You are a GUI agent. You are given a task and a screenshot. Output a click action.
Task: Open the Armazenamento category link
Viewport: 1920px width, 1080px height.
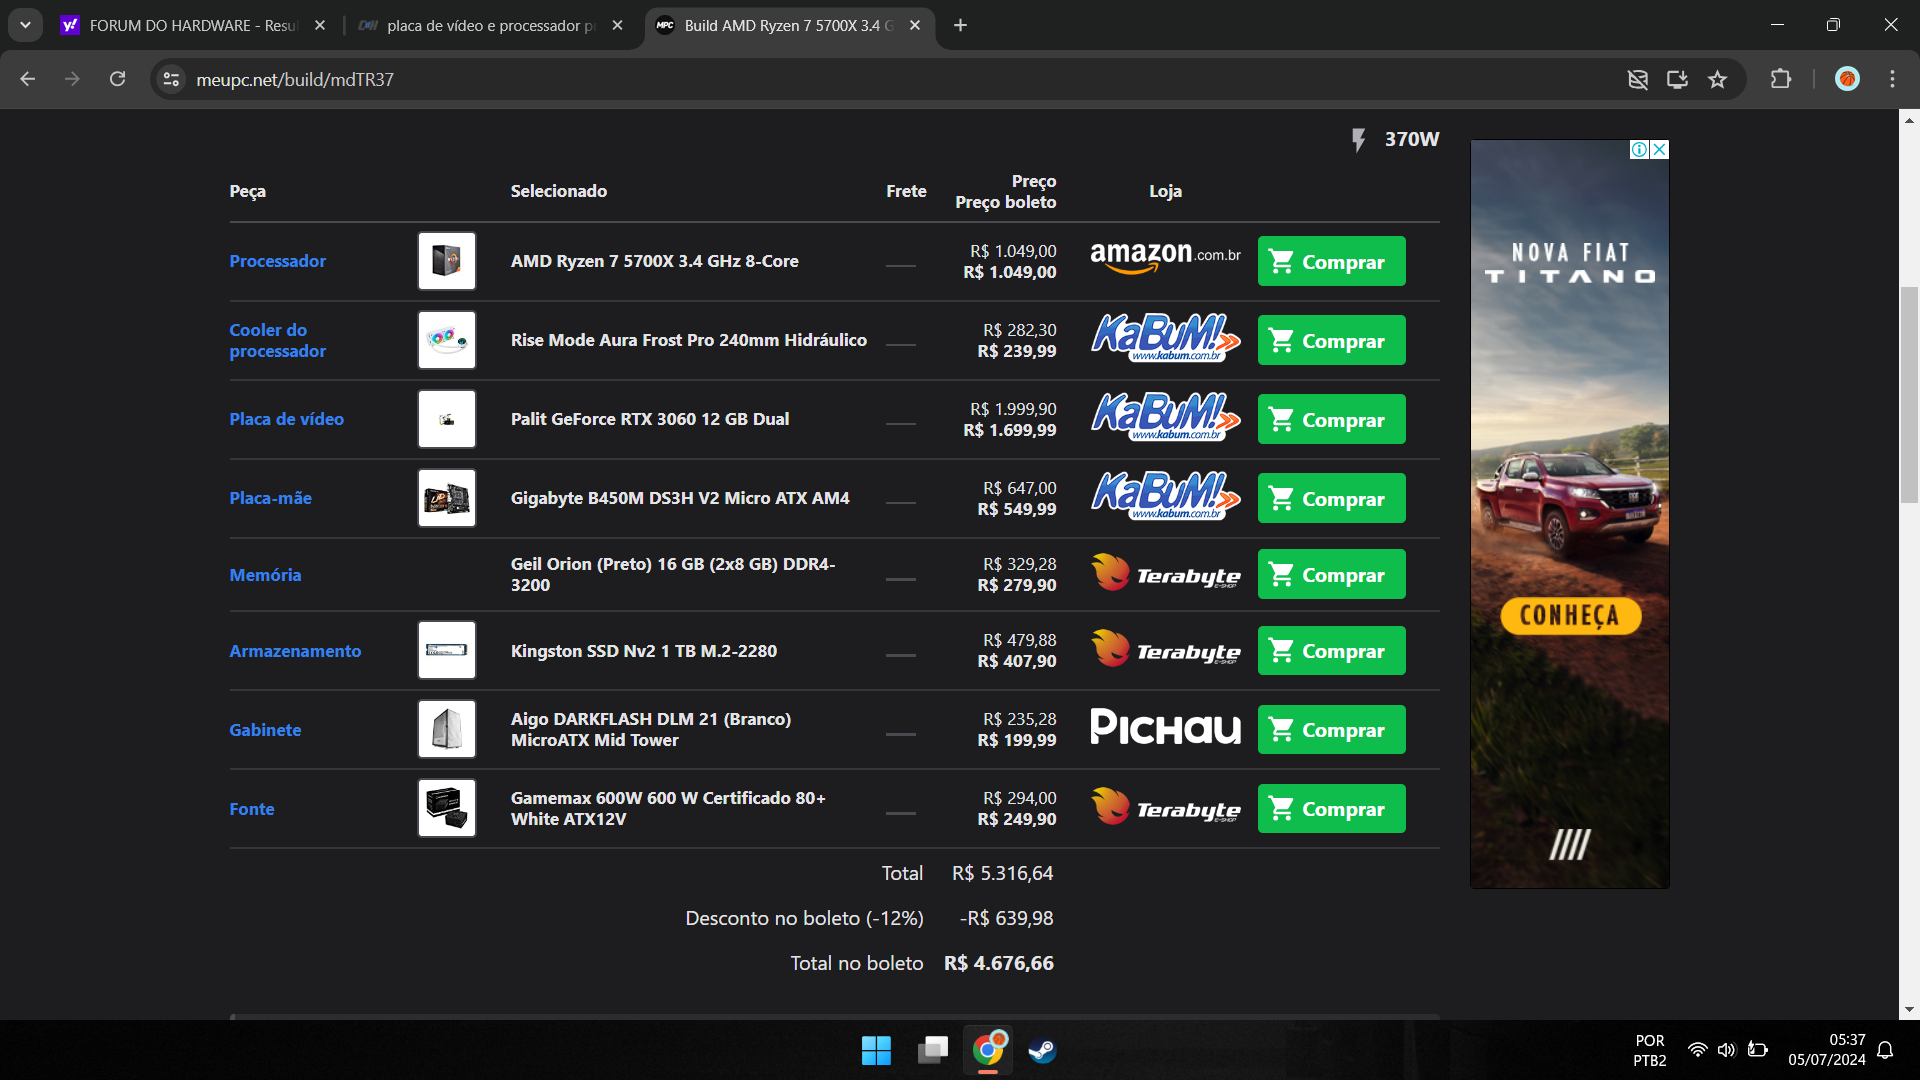pos(295,651)
